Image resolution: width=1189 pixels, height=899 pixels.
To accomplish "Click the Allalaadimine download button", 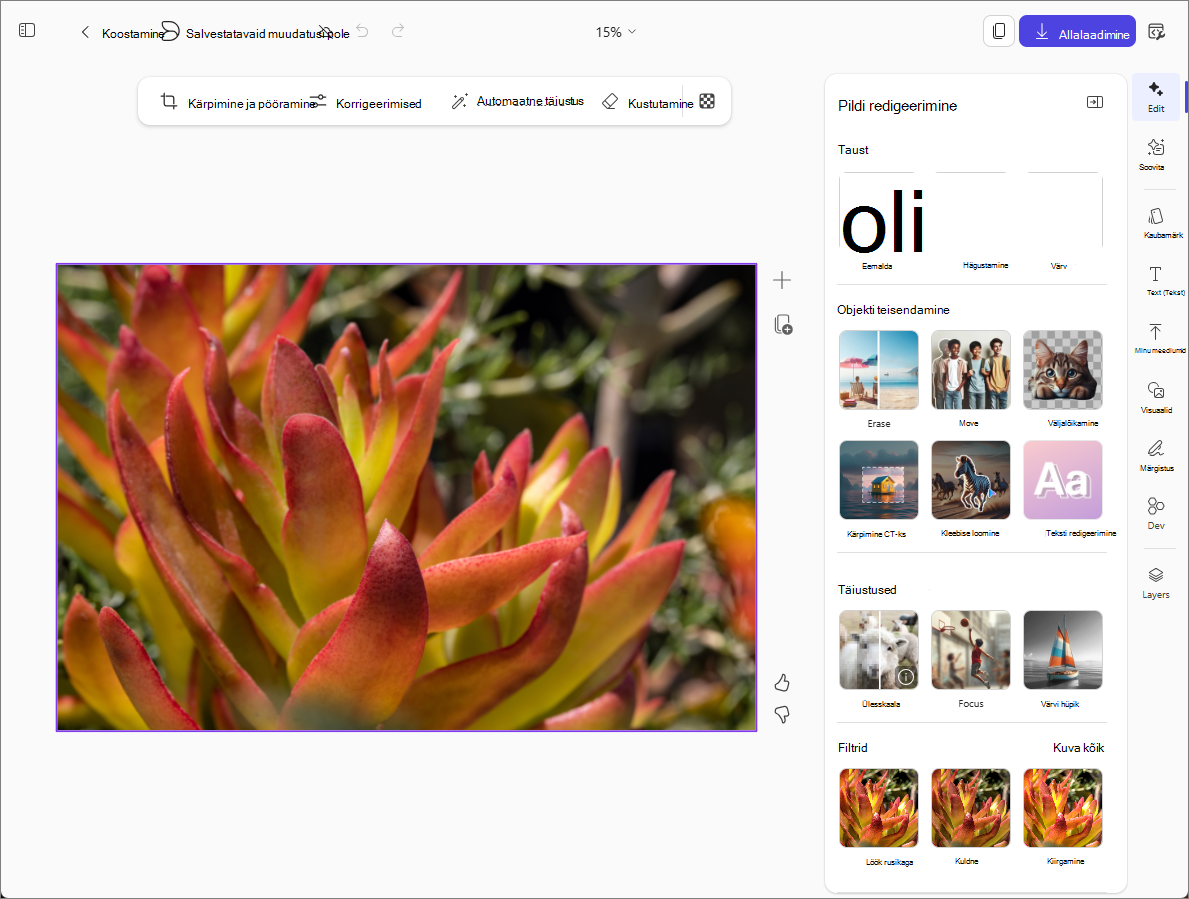I will click(x=1077, y=32).
